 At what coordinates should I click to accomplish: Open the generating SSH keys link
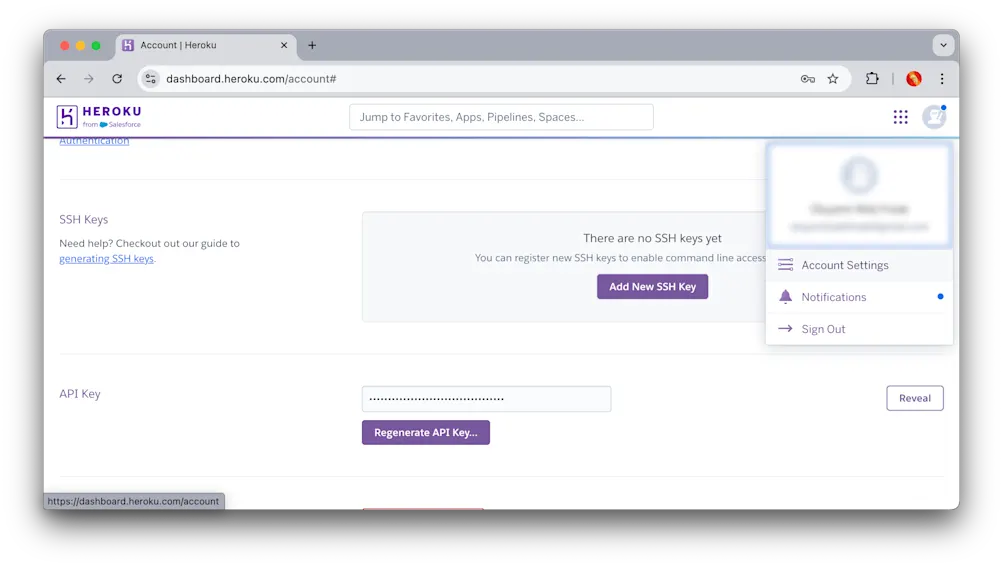click(x=106, y=259)
